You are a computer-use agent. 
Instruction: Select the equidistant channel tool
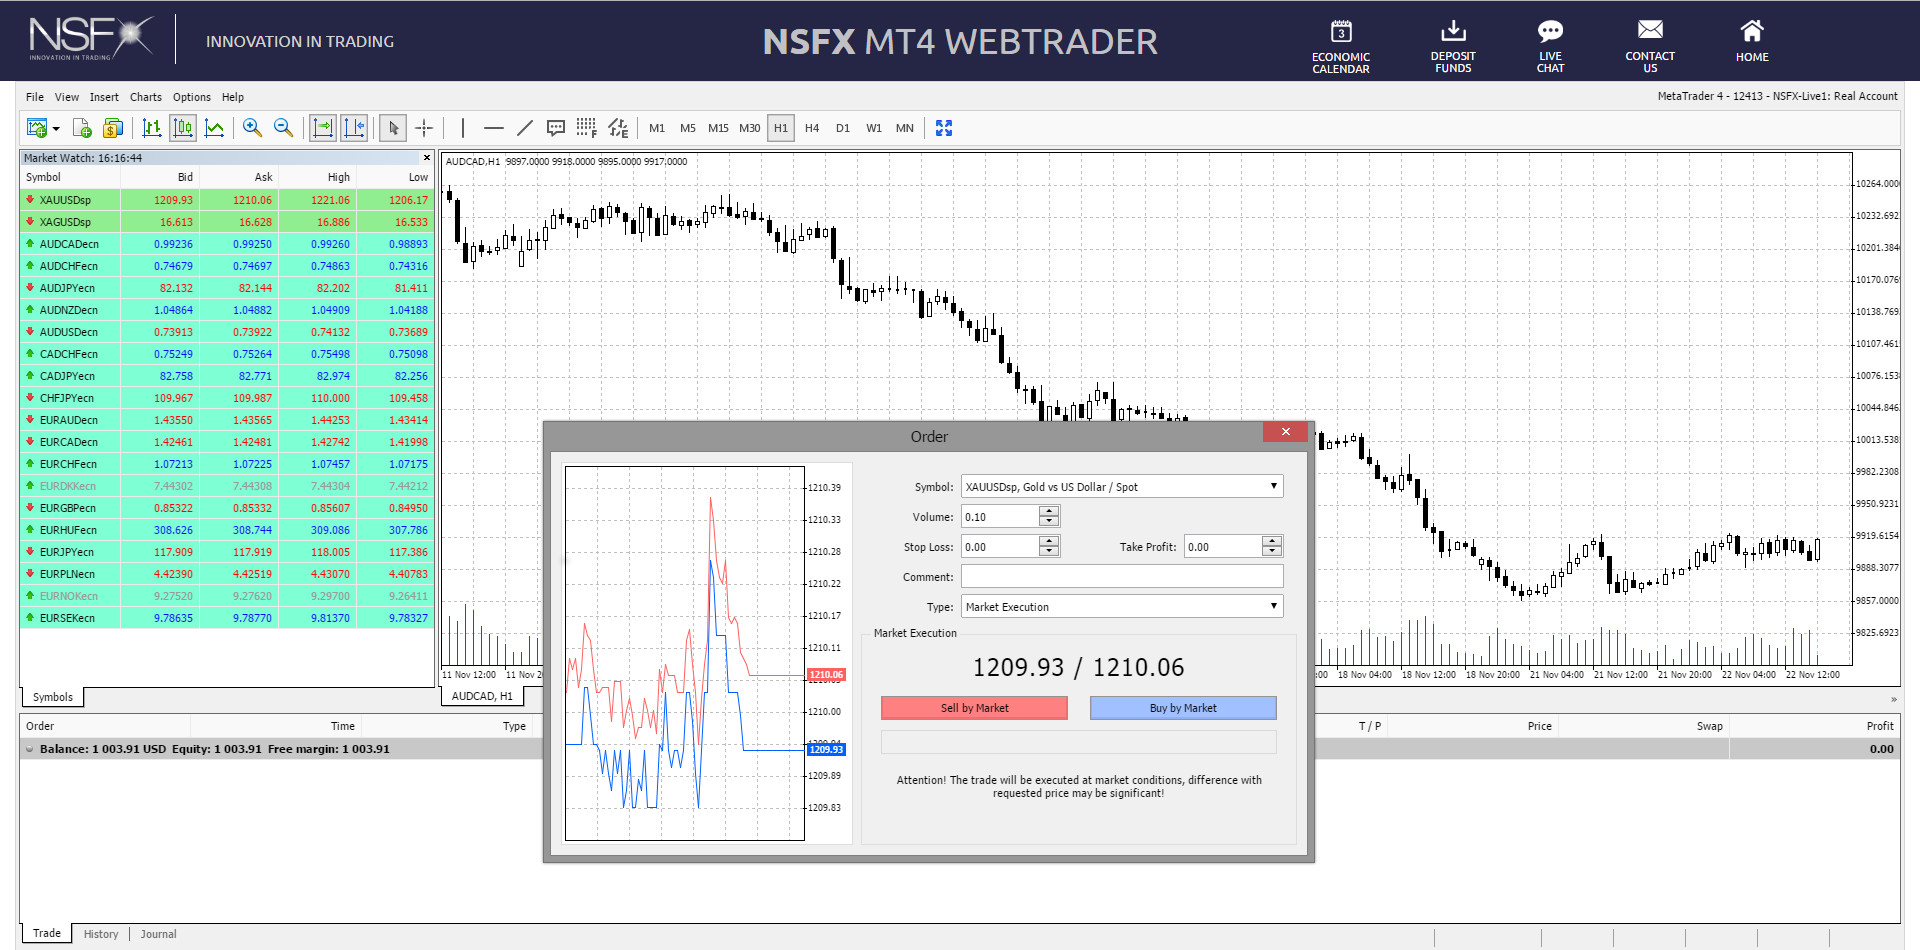point(618,128)
